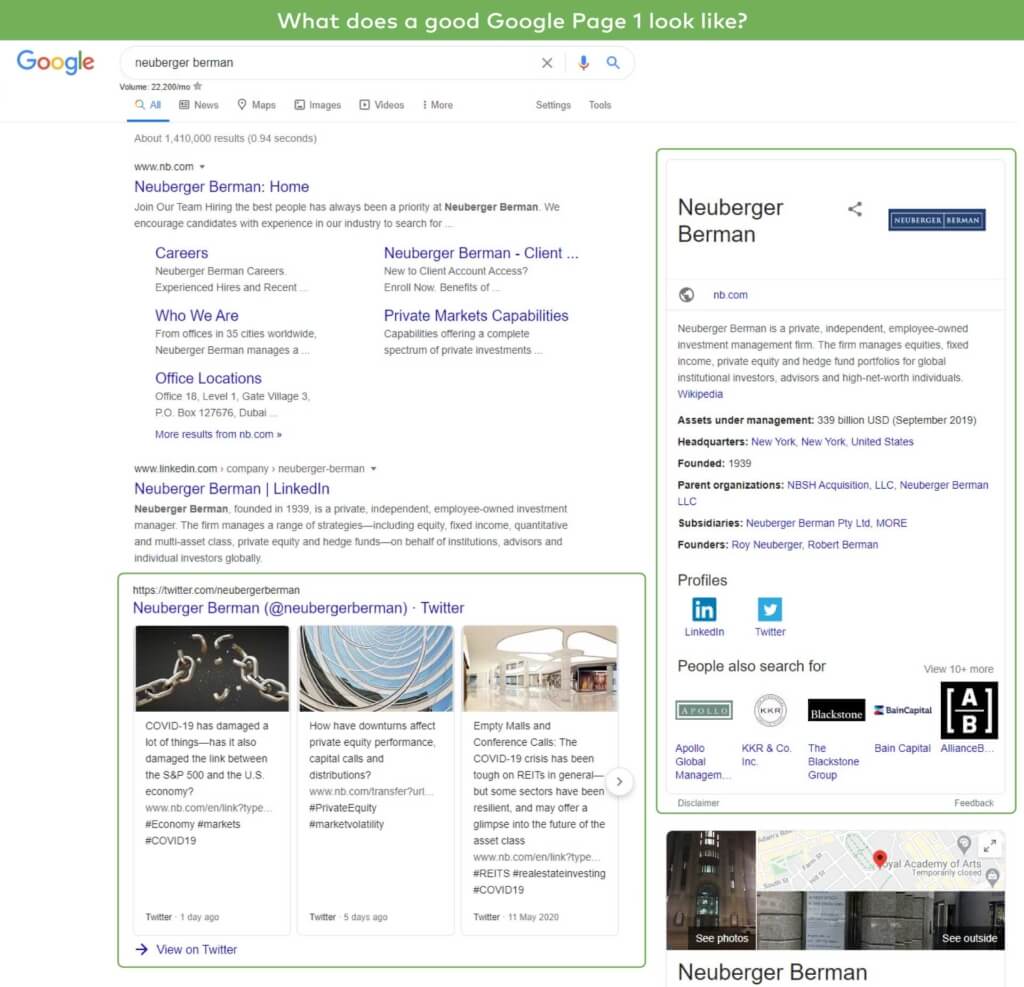Activate voice search via the microphone icon
Viewport: 1024px width, 987px height.
coord(583,62)
